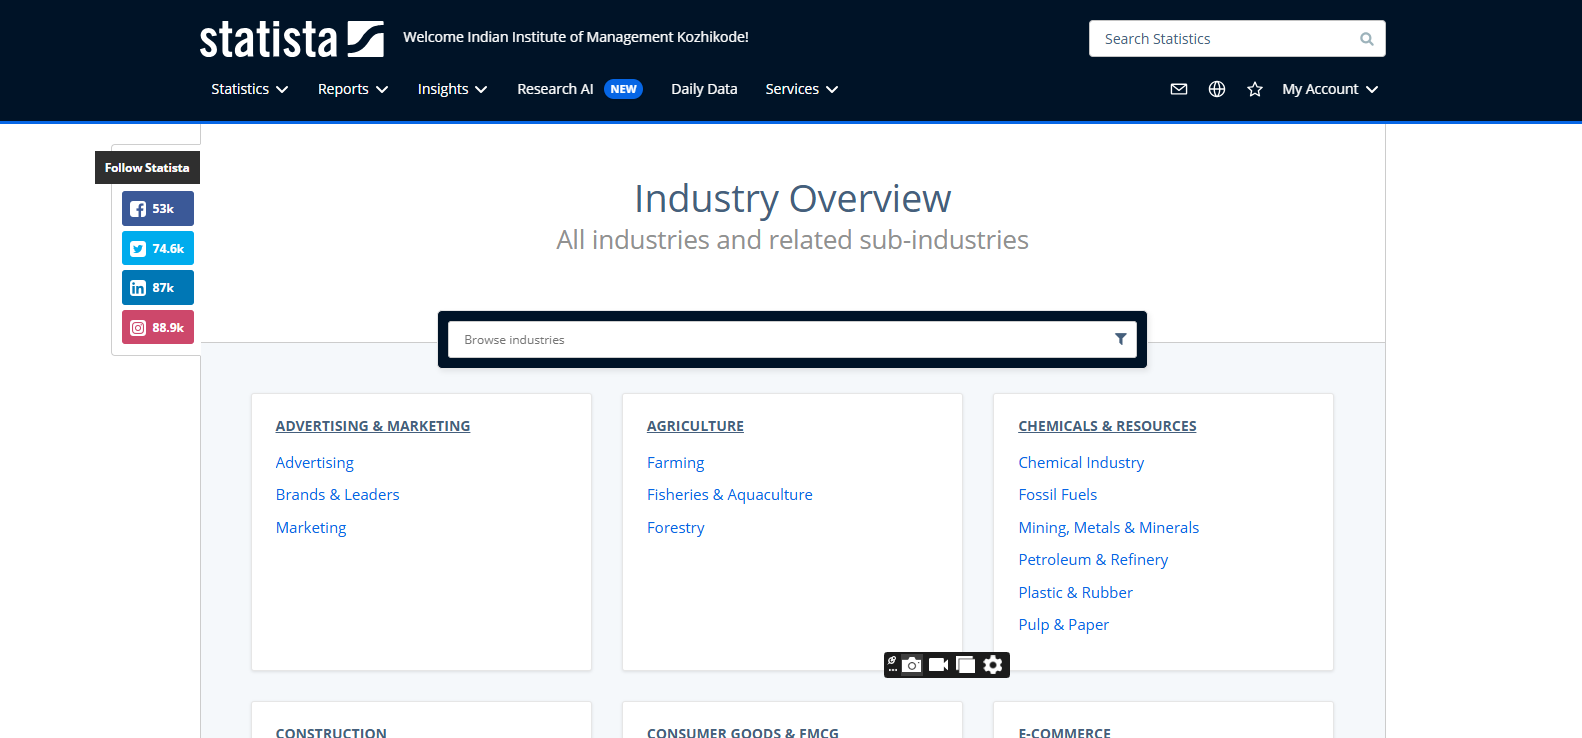Click the search magnifier icon

pos(1366,39)
